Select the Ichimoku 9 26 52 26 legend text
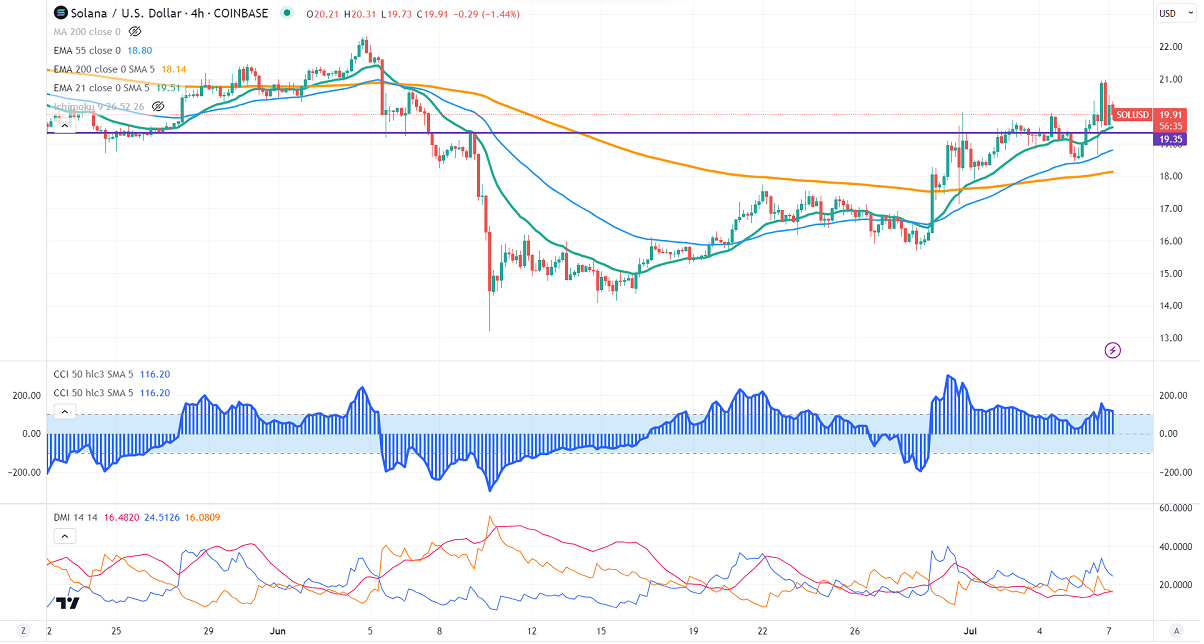Screen dimensions: 1204x644 (x=99, y=106)
